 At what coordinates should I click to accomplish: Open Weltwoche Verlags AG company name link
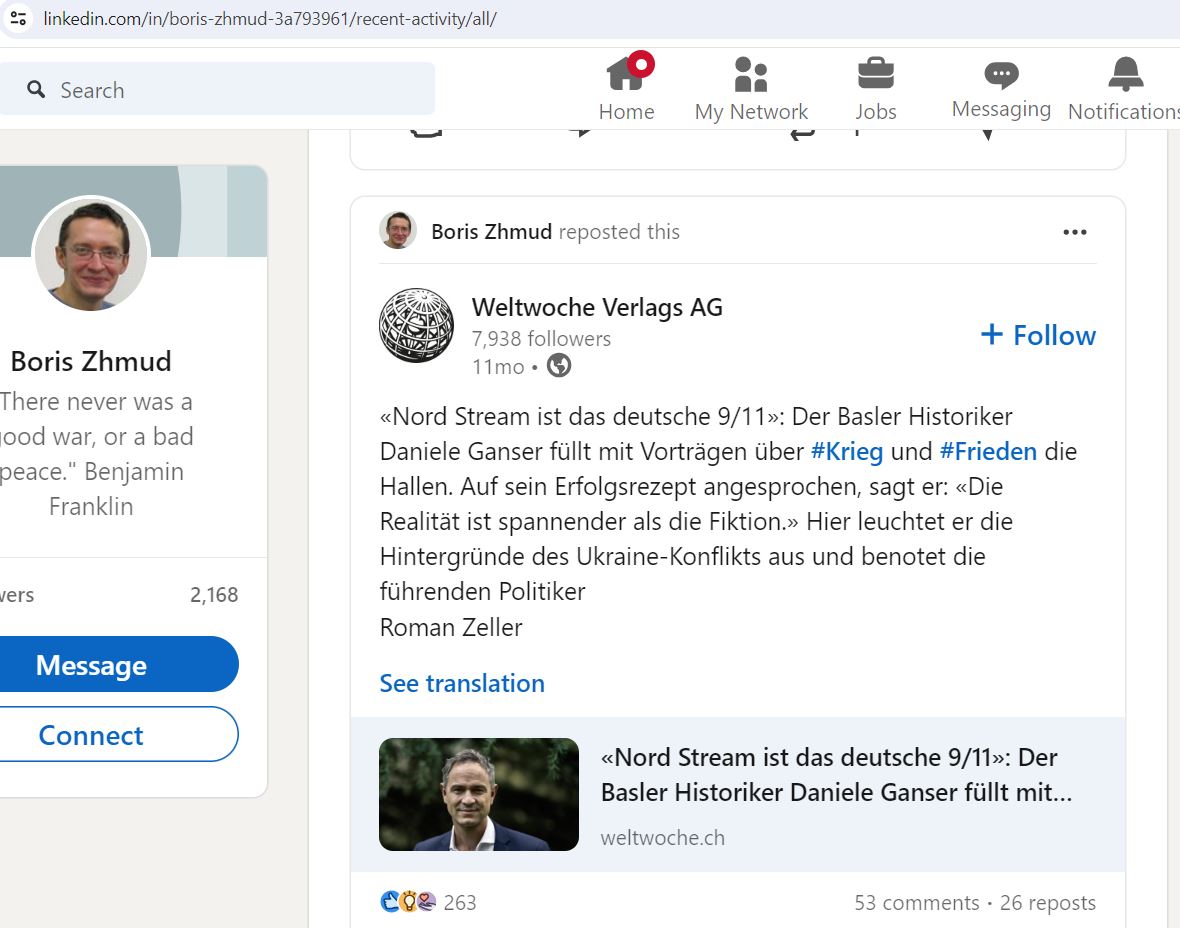pyautogui.click(x=597, y=307)
